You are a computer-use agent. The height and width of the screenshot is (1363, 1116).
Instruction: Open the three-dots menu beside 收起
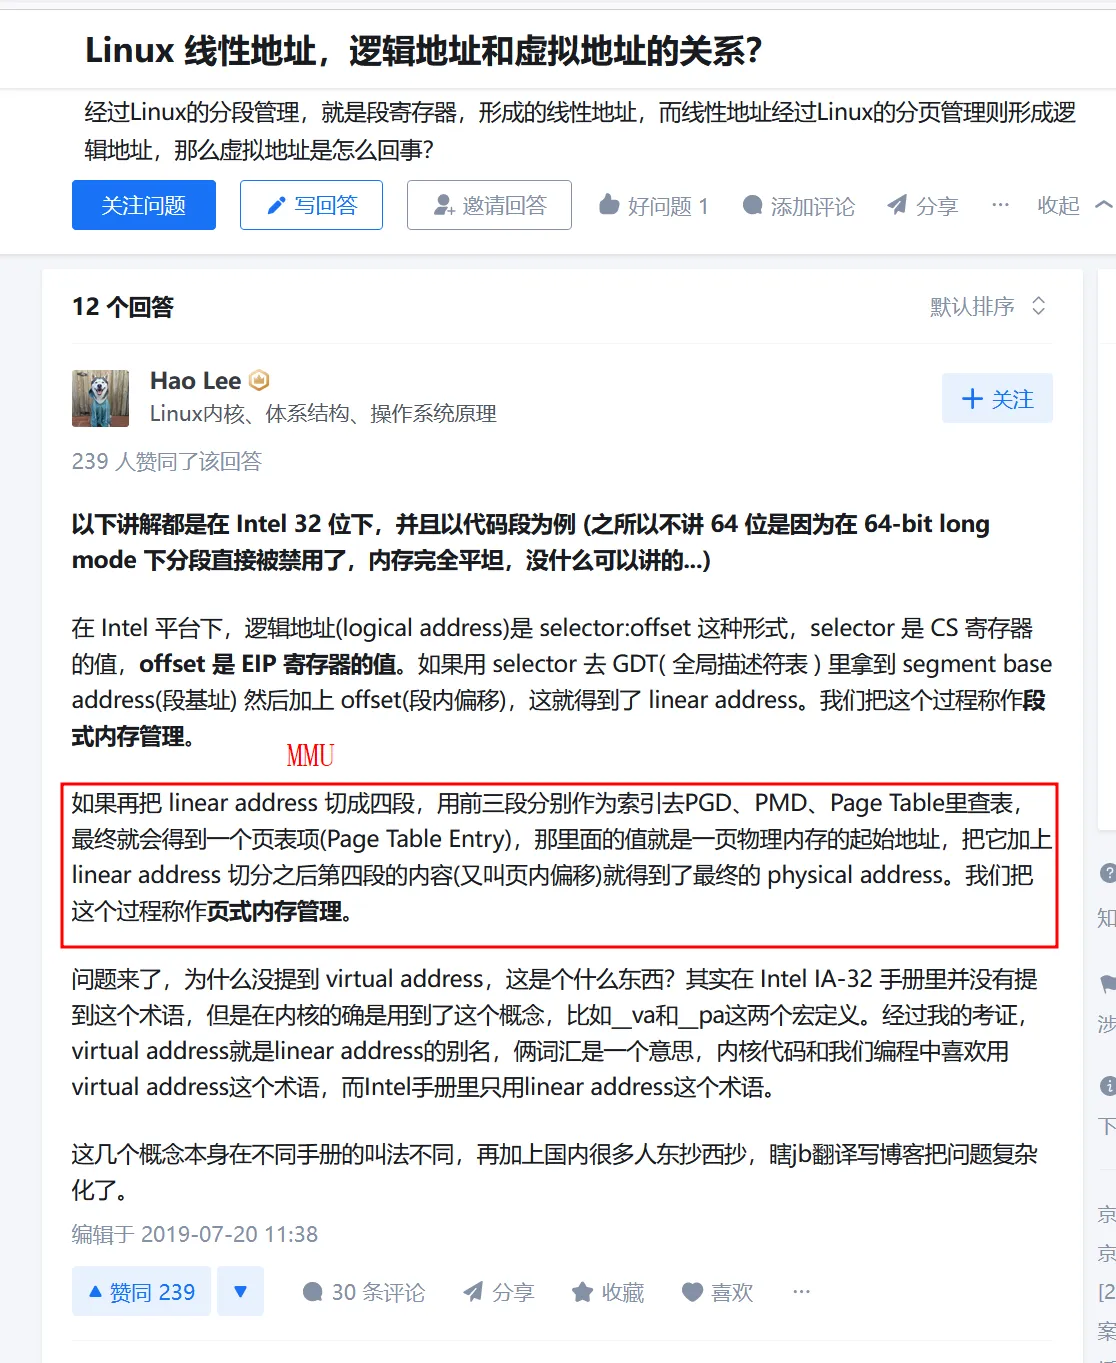point(1000,205)
